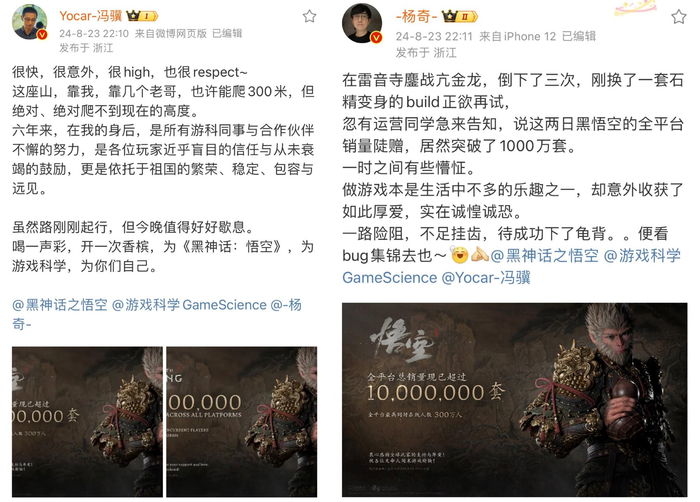View the first sales poster thumbnail in the left post
The height and width of the screenshot is (502, 700).
point(87,422)
